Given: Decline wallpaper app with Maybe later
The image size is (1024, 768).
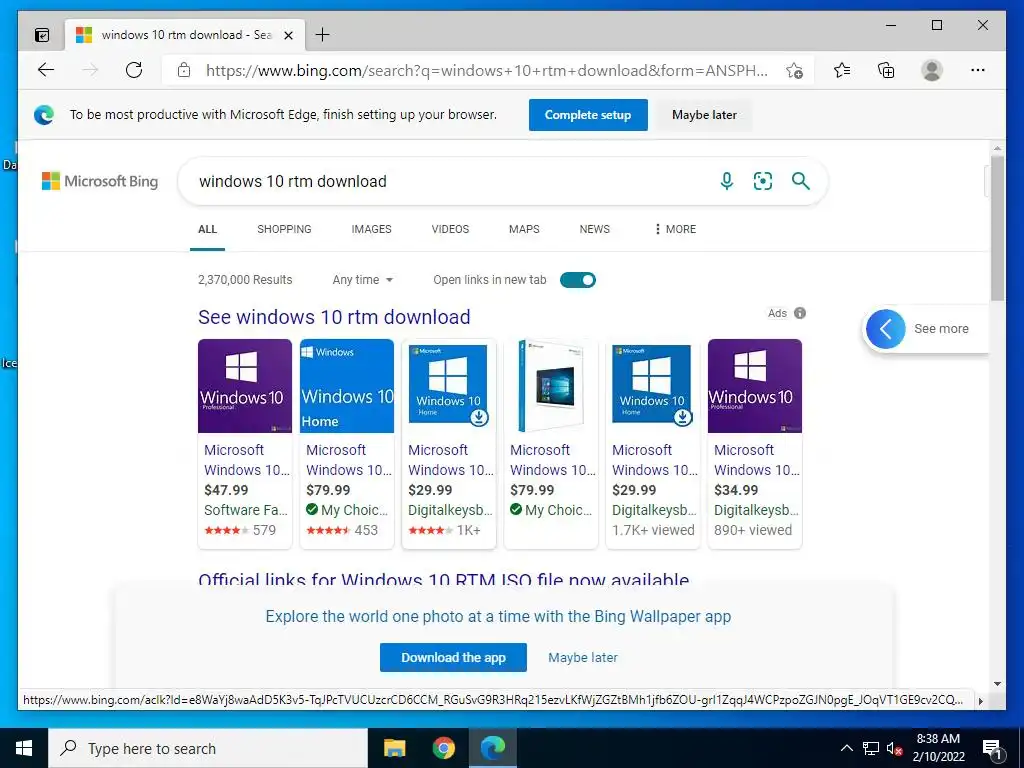Looking at the screenshot, I should [x=583, y=658].
